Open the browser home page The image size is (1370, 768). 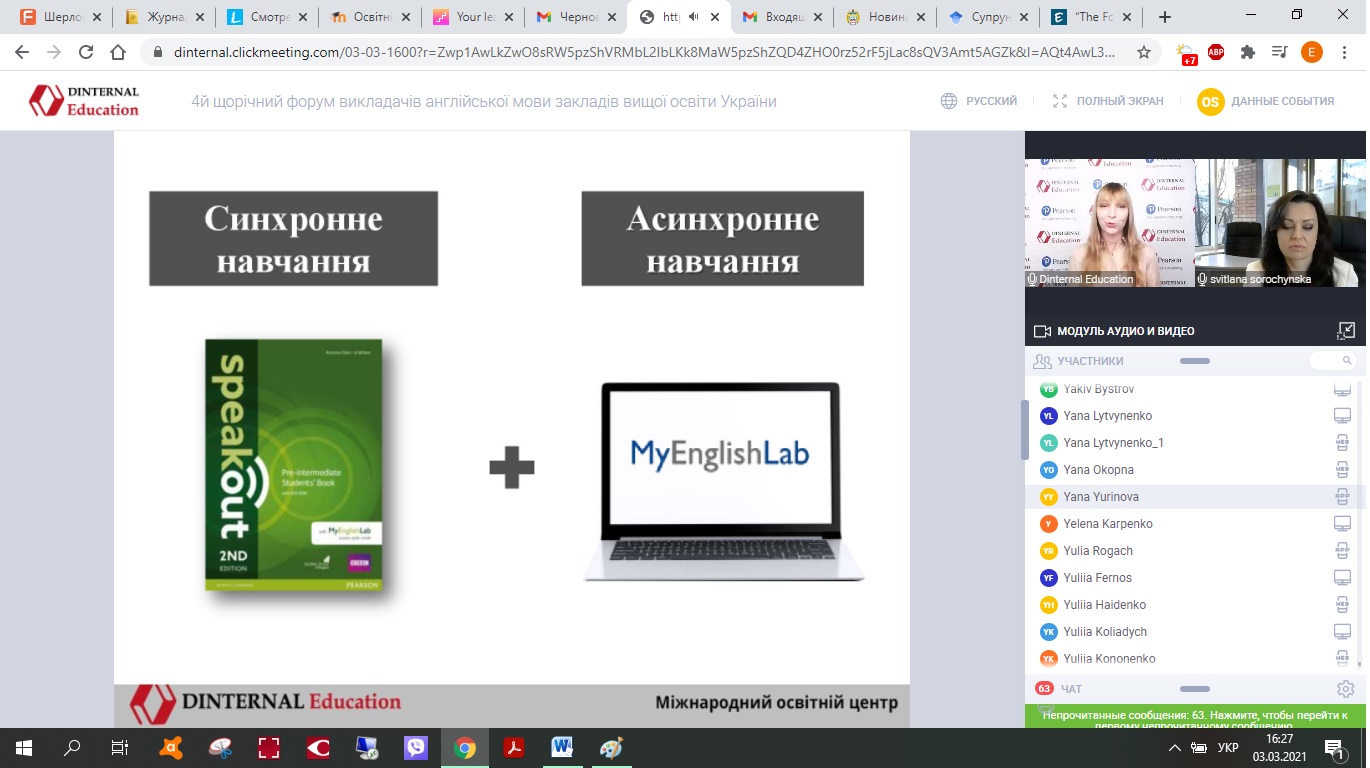point(118,53)
